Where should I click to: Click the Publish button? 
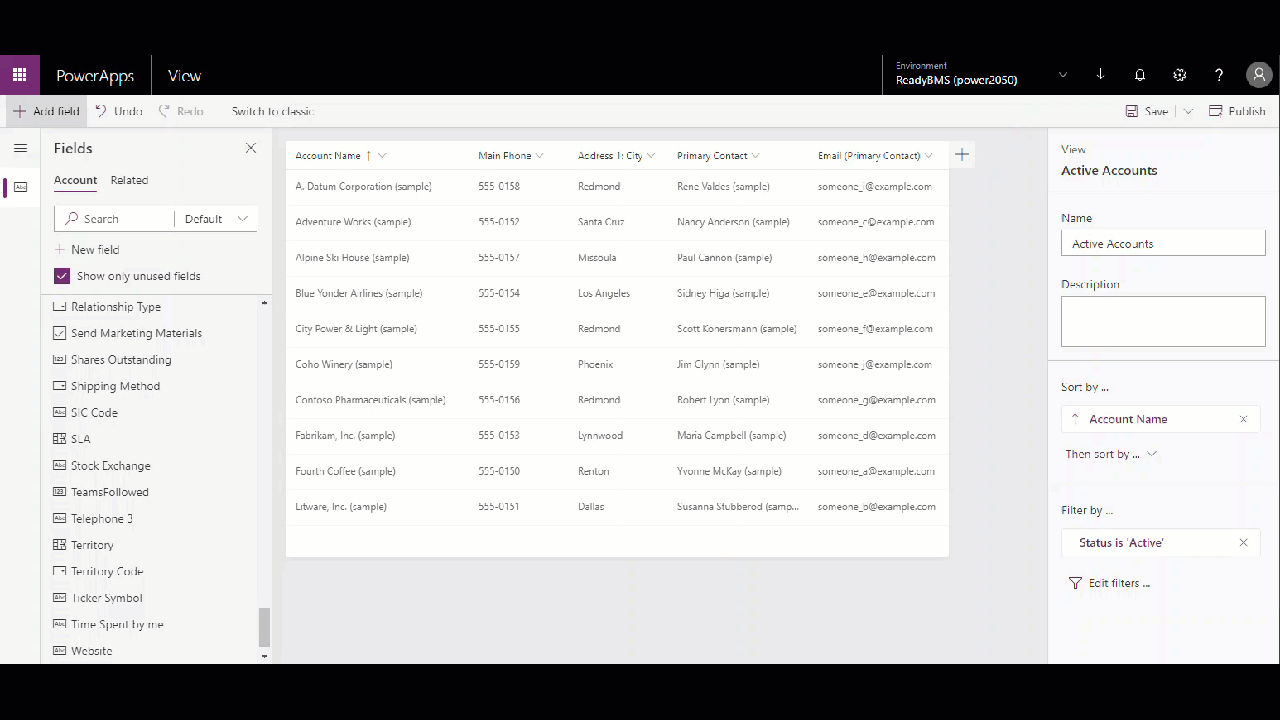coord(1237,111)
